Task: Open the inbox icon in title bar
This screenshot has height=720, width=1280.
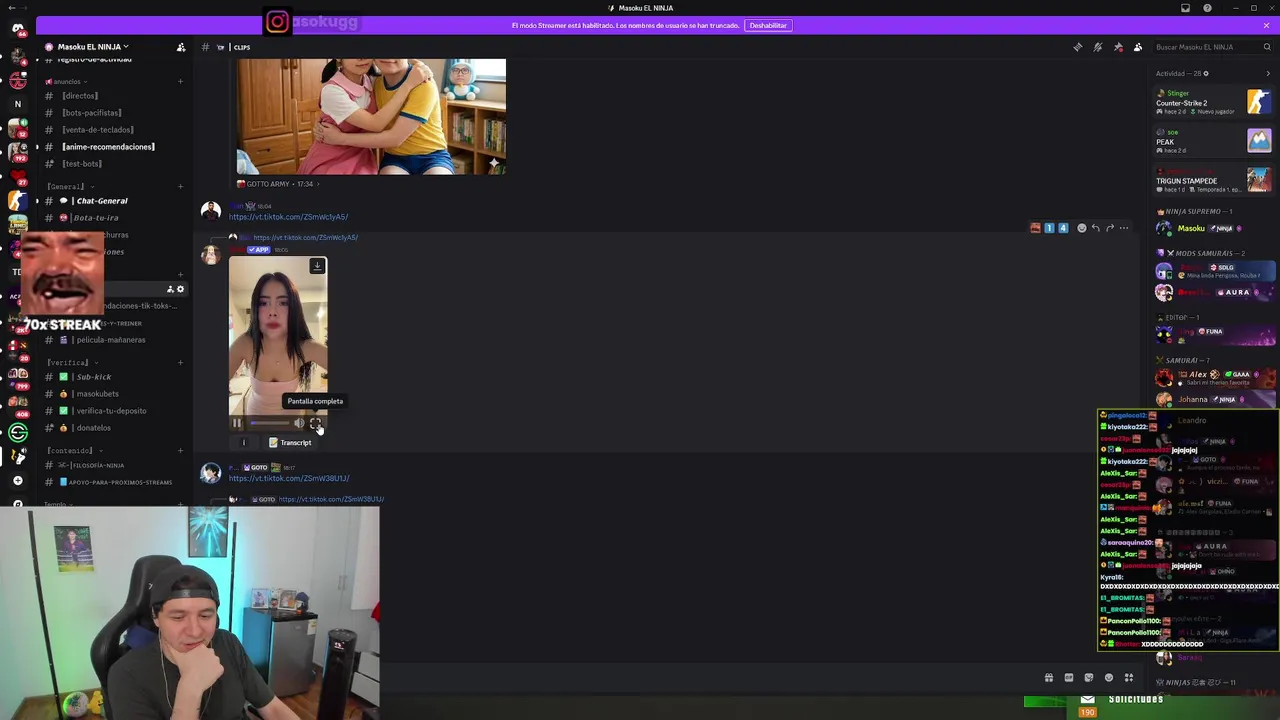Action: click(x=1185, y=8)
